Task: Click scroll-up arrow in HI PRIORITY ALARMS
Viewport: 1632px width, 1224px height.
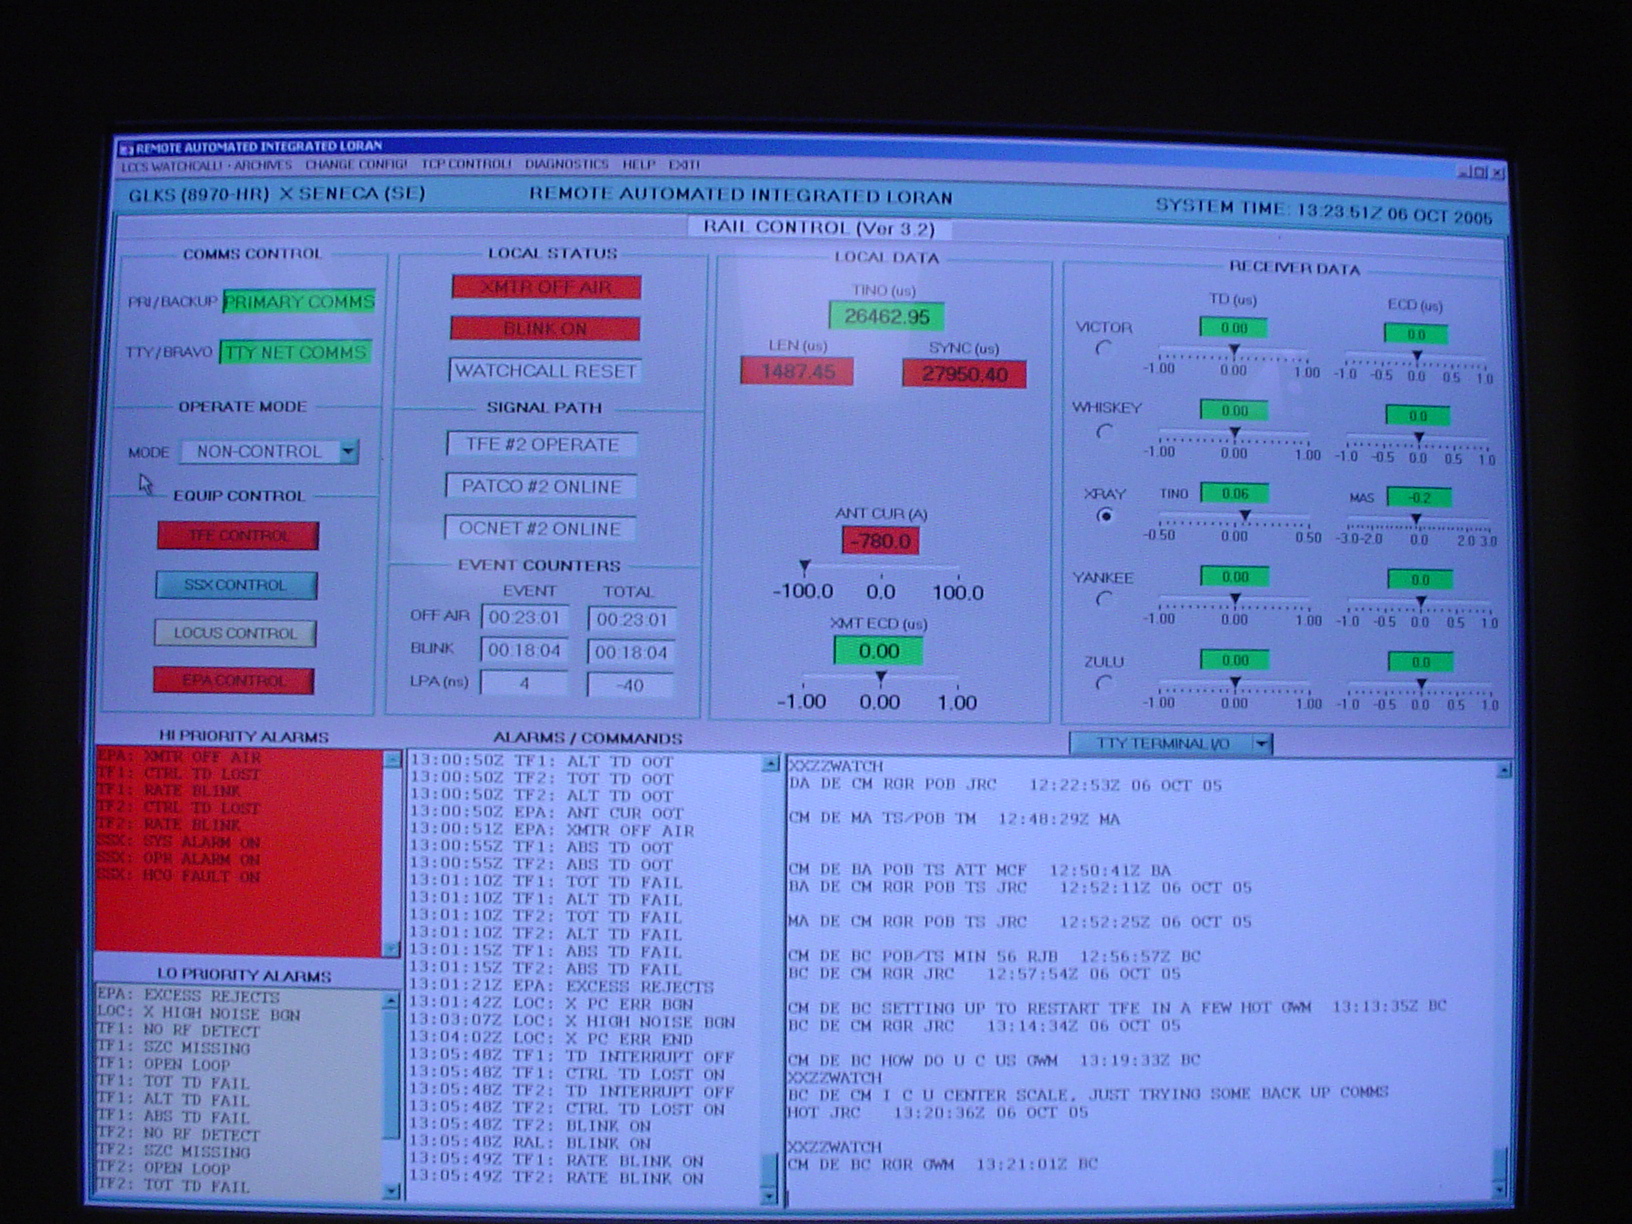Action: (x=392, y=760)
